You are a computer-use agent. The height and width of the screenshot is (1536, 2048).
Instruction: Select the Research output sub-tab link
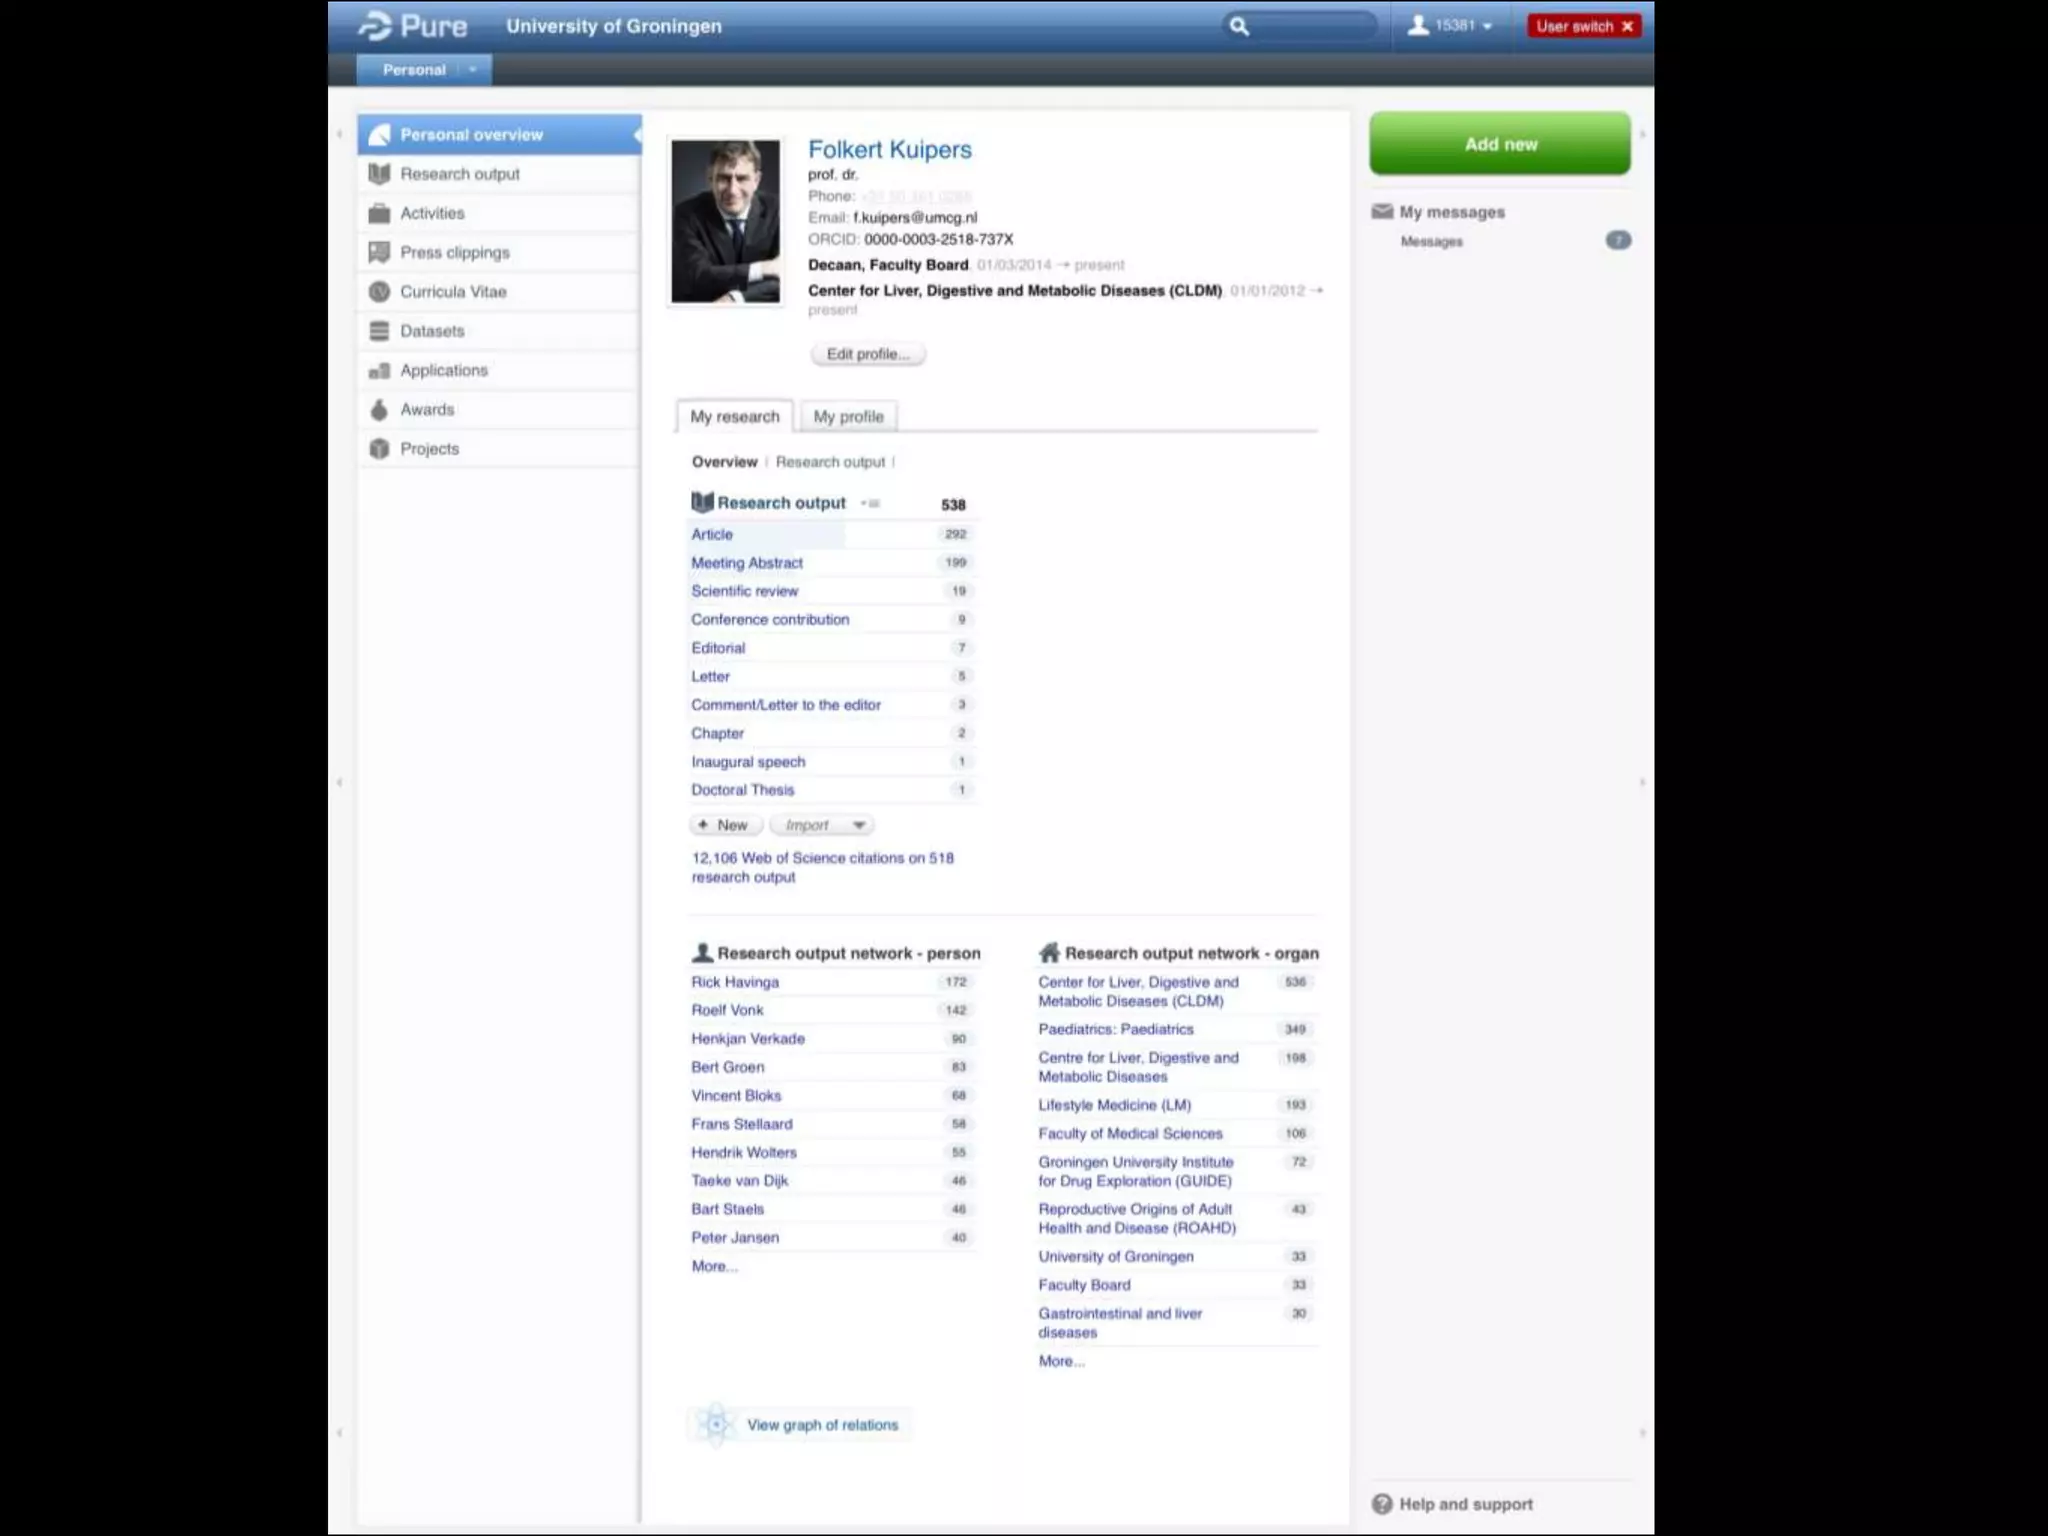tap(830, 462)
